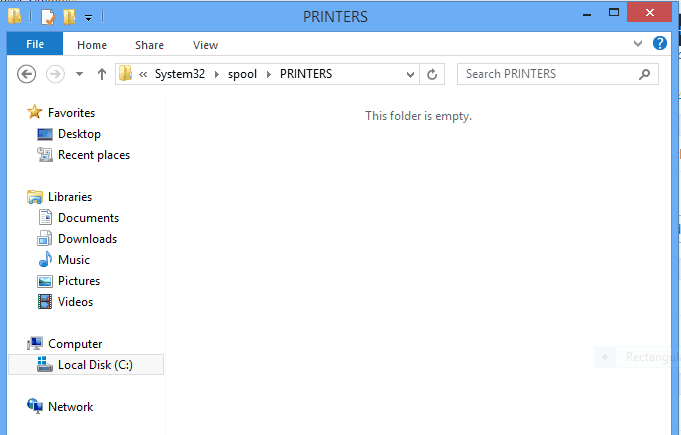This screenshot has height=435, width=681.
Task: Select Desktop under Favorites
Action: [79, 134]
